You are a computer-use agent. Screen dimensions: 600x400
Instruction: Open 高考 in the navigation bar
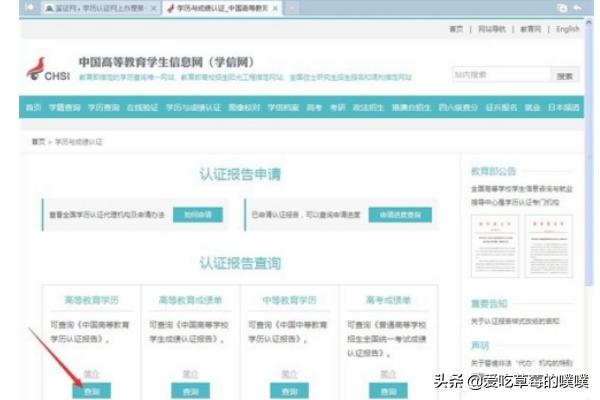pyautogui.click(x=314, y=108)
